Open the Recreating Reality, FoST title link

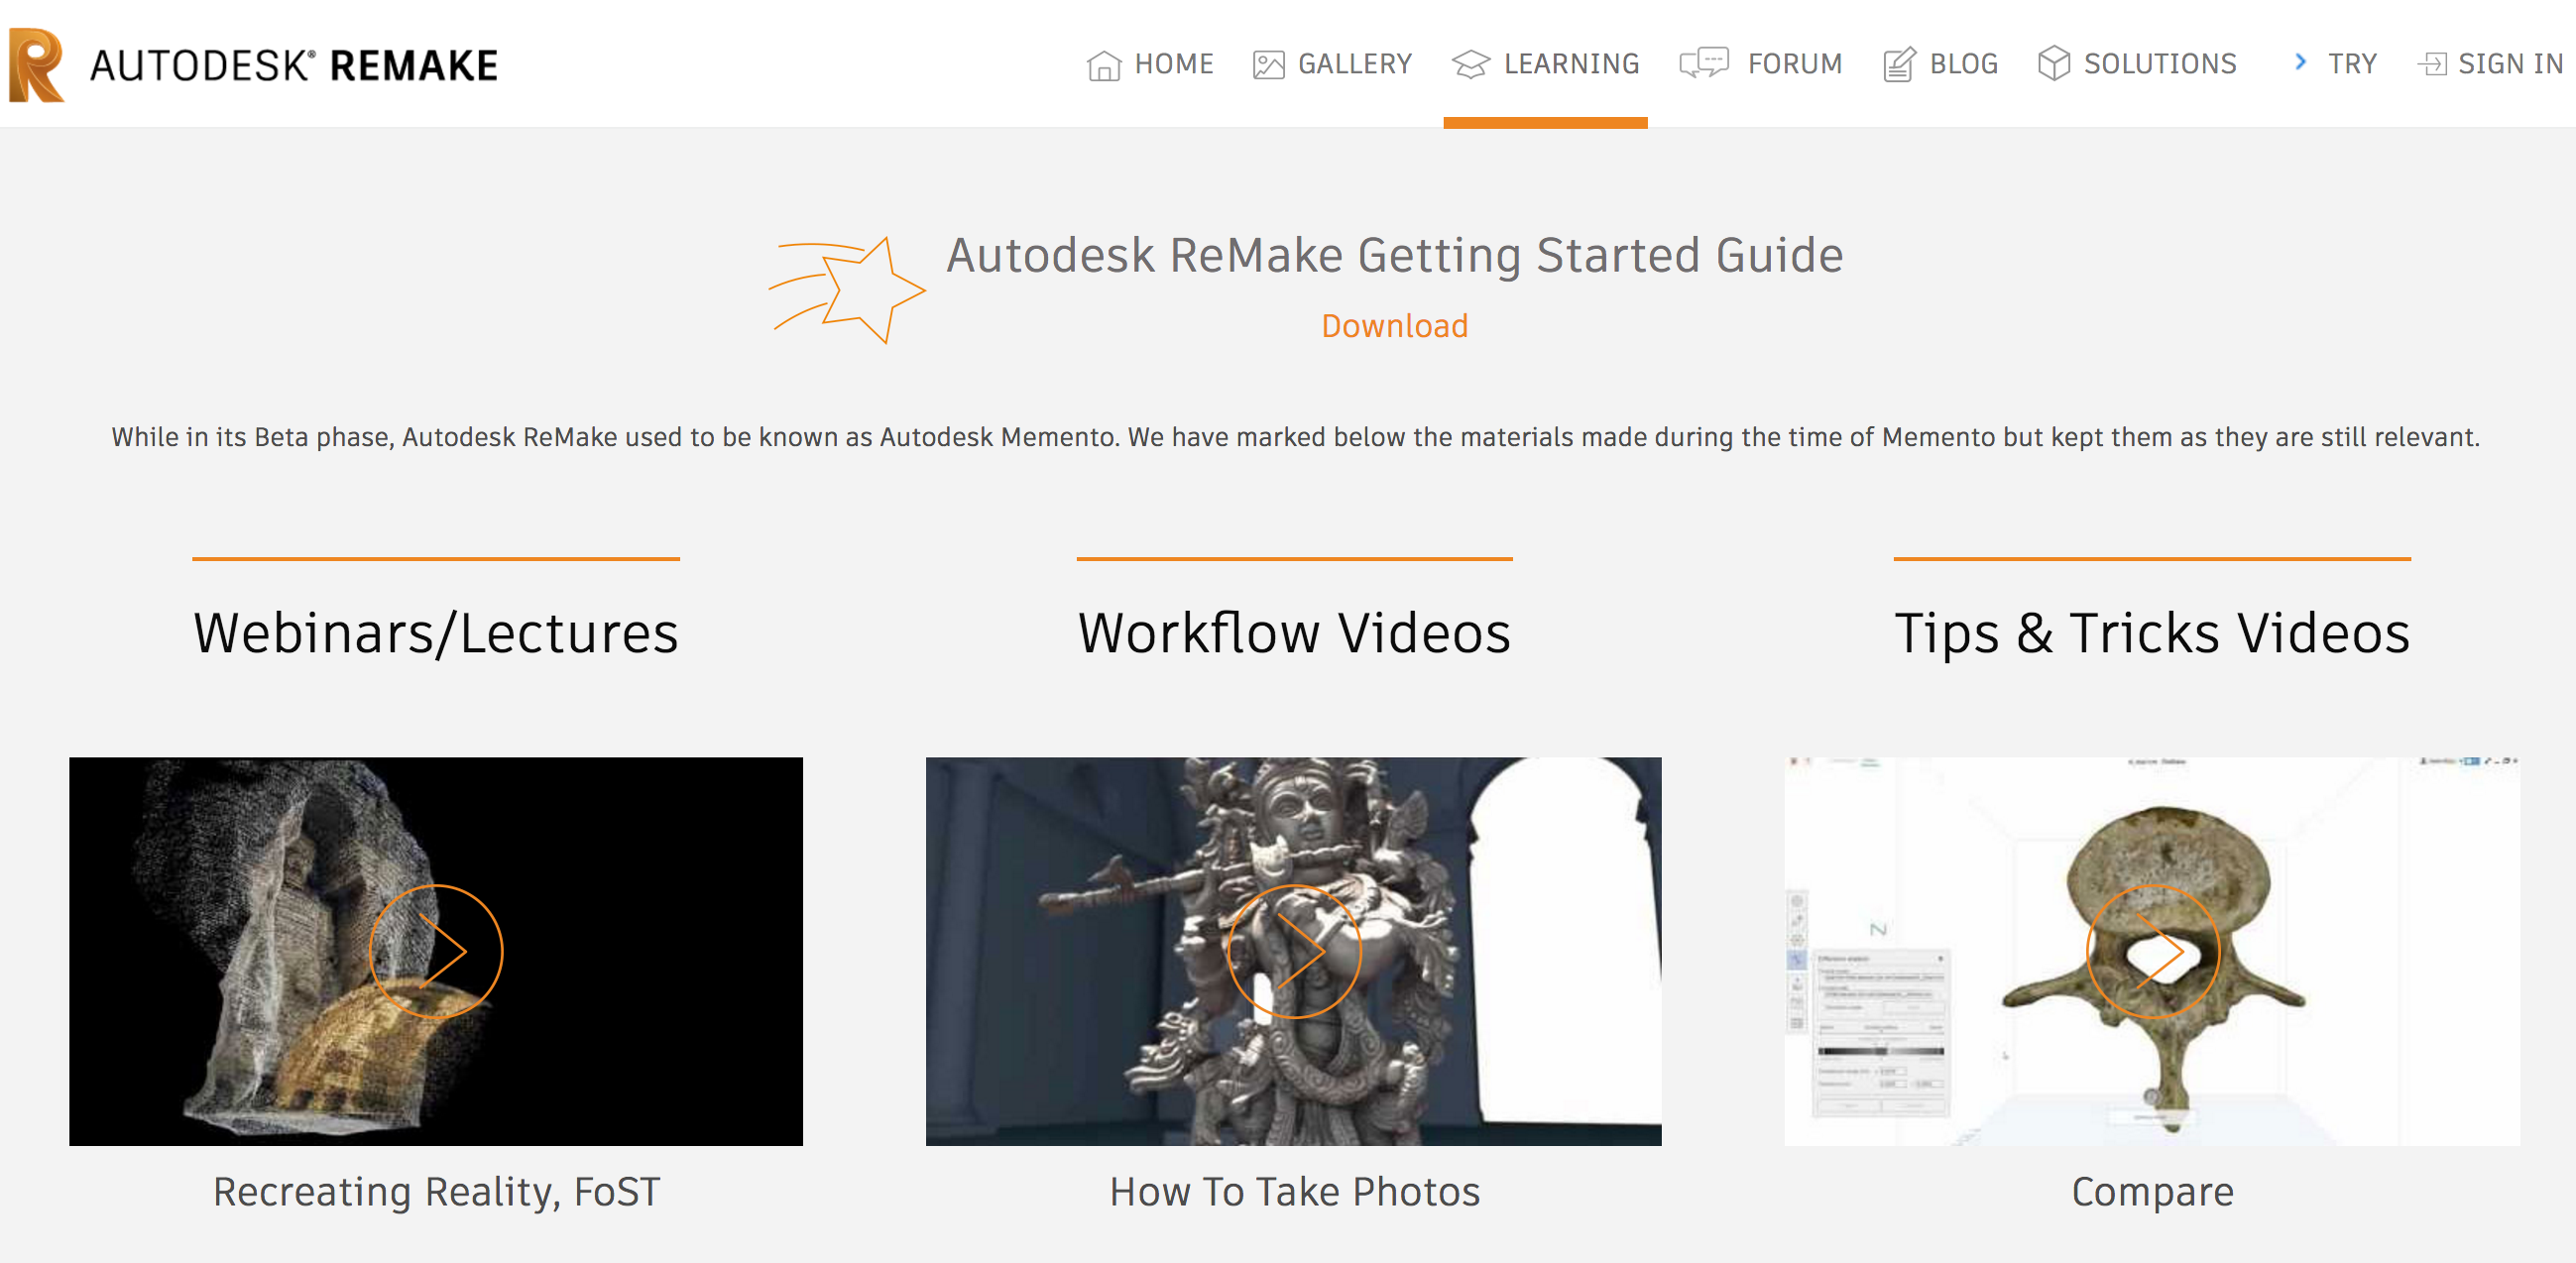point(436,1192)
